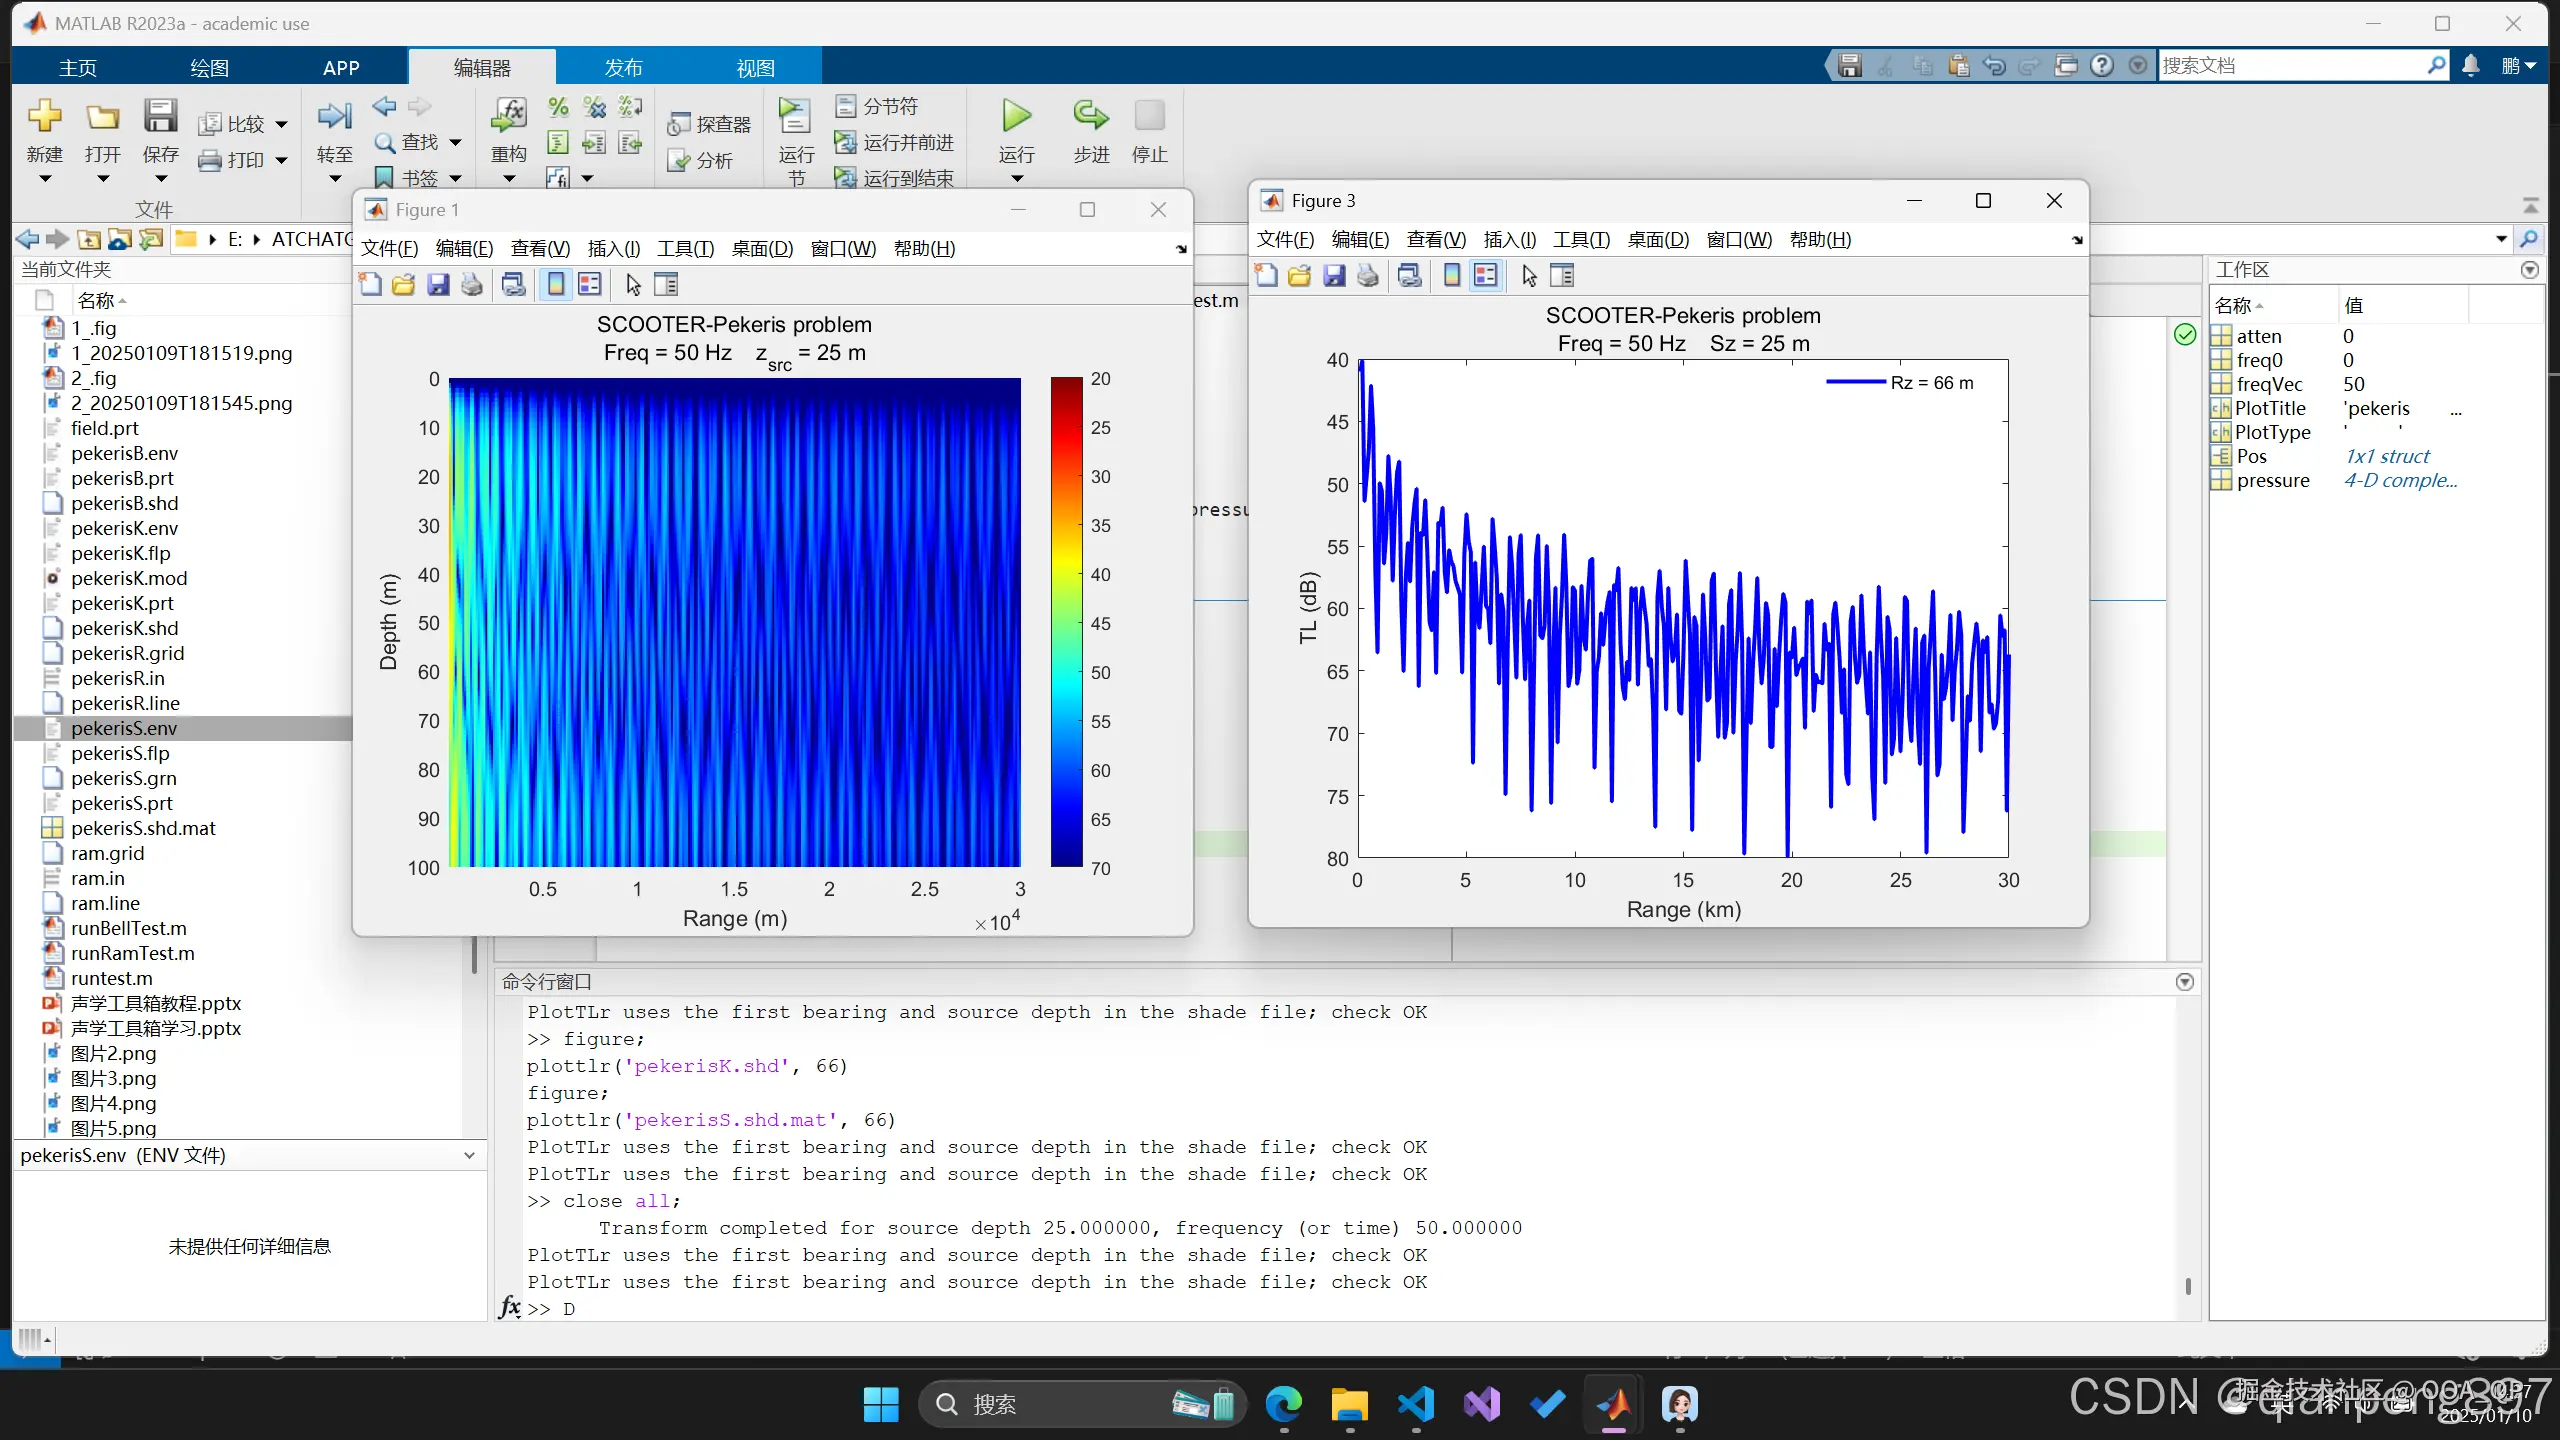Click the Edit Plot arrow in Figure 3
This screenshot has width=2560, height=1440.
coord(1529,276)
